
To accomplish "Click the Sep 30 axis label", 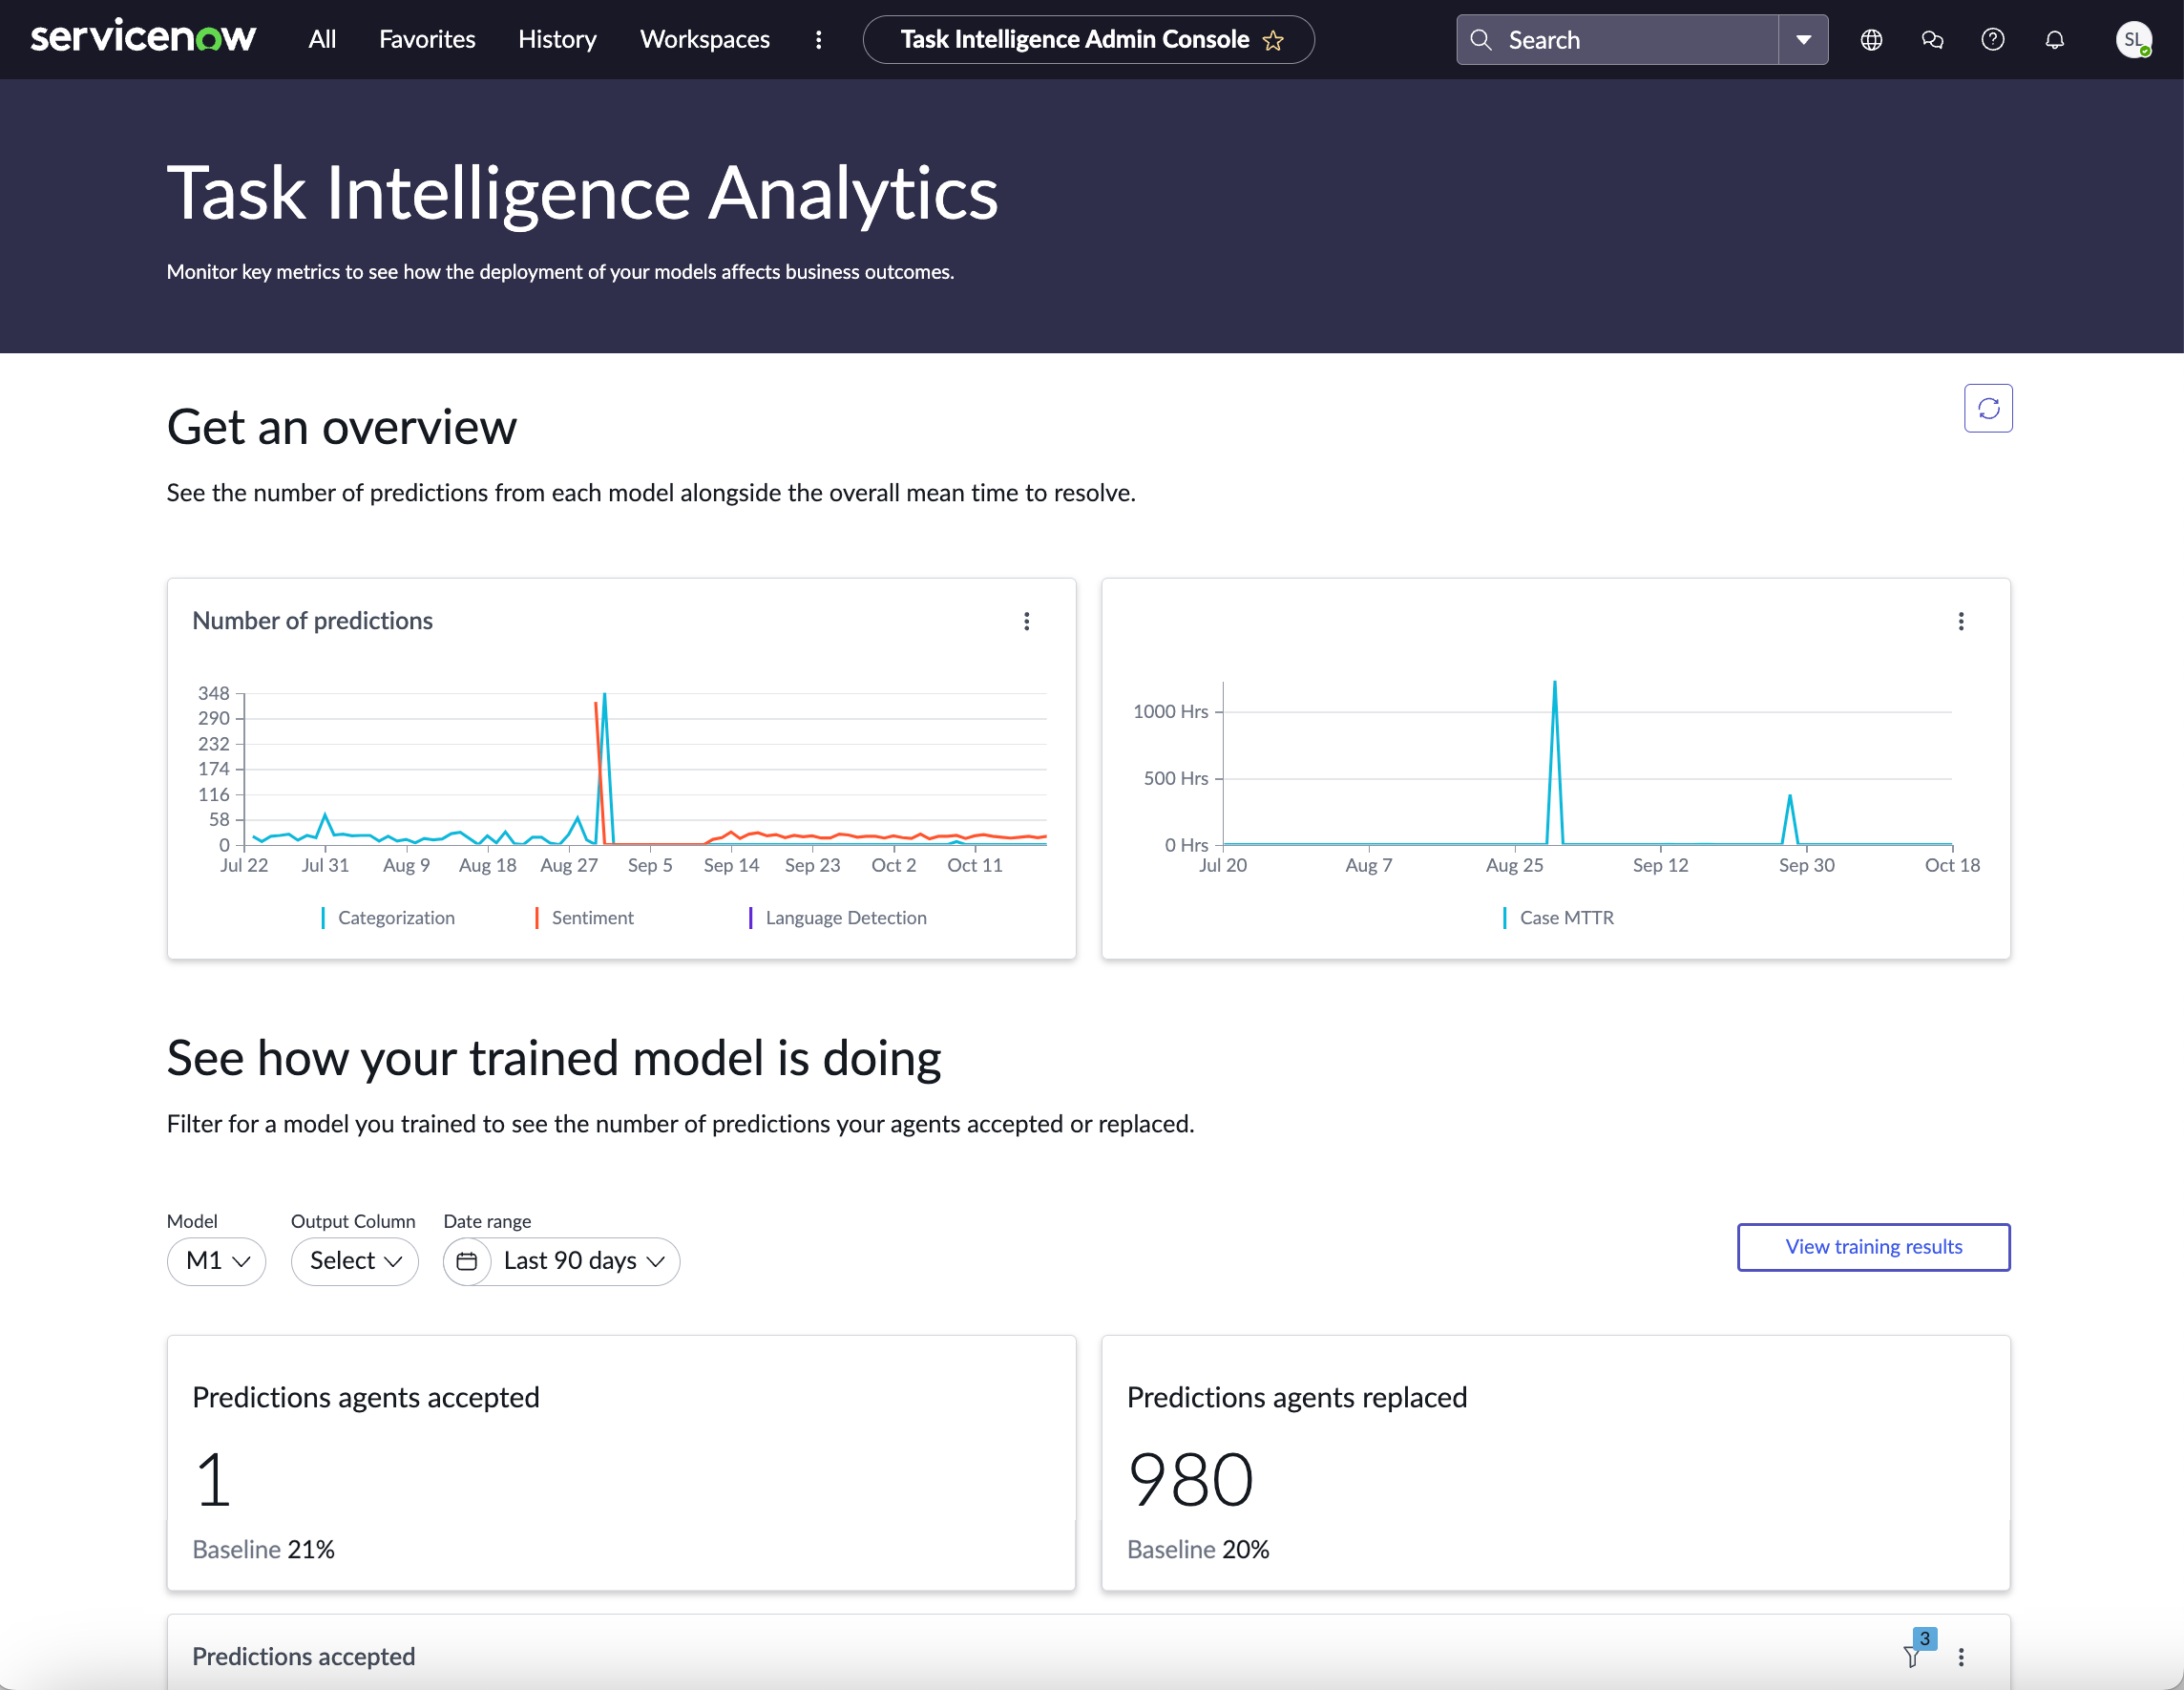I will click(1807, 865).
